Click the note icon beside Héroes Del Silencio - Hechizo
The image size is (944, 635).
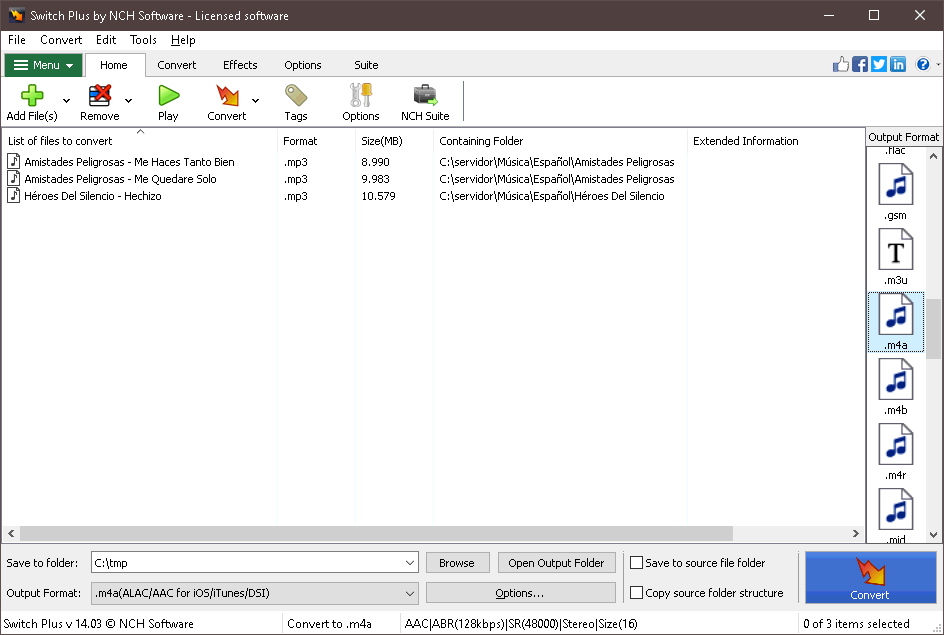click(14, 195)
